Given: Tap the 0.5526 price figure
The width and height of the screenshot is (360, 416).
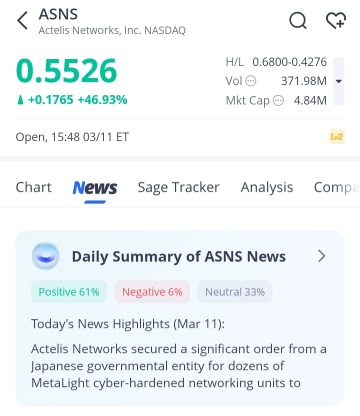Looking at the screenshot, I should (x=66, y=71).
